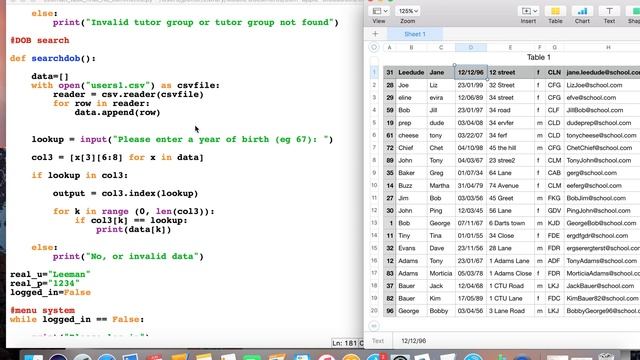640x360 pixels.
Task: Click cell containing Leedude
Action: (x=411, y=72)
